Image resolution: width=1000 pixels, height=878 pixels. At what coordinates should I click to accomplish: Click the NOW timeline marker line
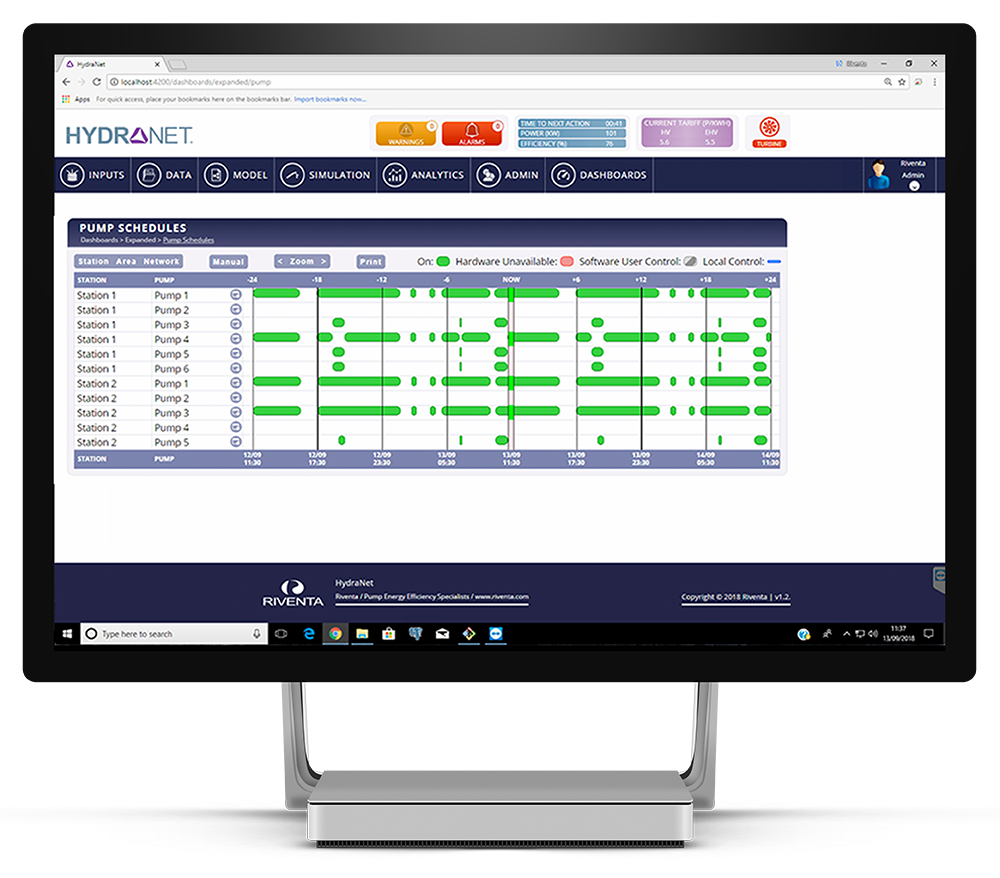pos(511,369)
